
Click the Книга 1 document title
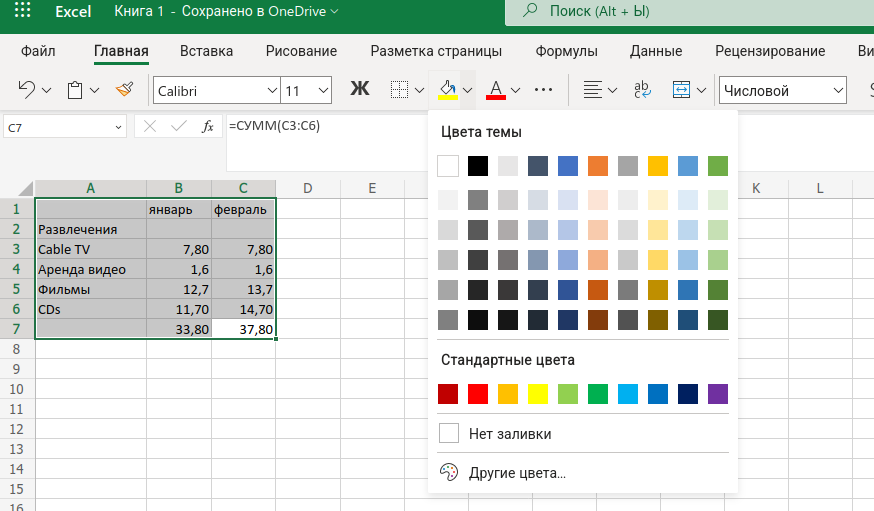[x=139, y=11]
